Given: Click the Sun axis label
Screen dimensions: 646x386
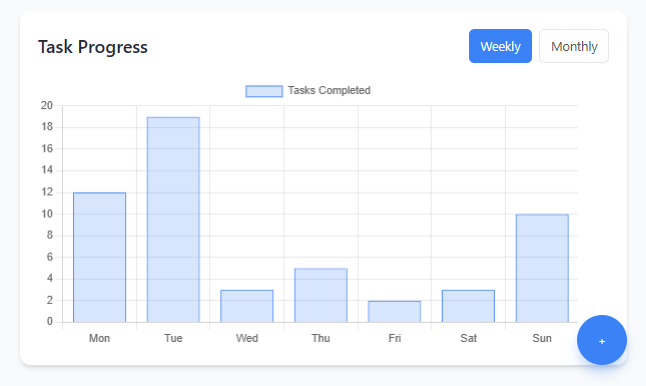Looking at the screenshot, I should [x=542, y=338].
